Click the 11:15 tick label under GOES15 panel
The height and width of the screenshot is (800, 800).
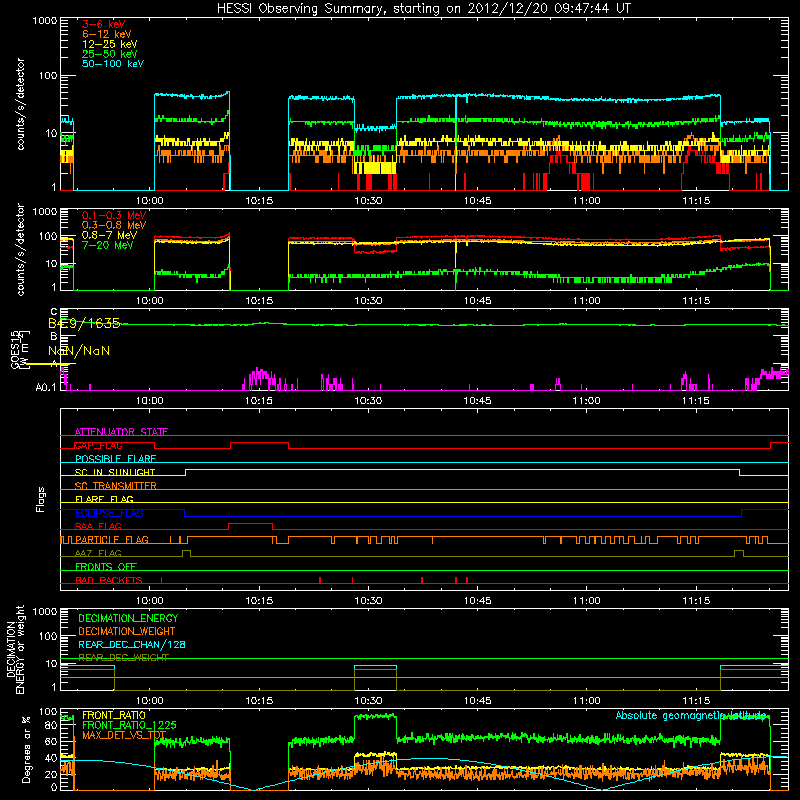click(696, 401)
